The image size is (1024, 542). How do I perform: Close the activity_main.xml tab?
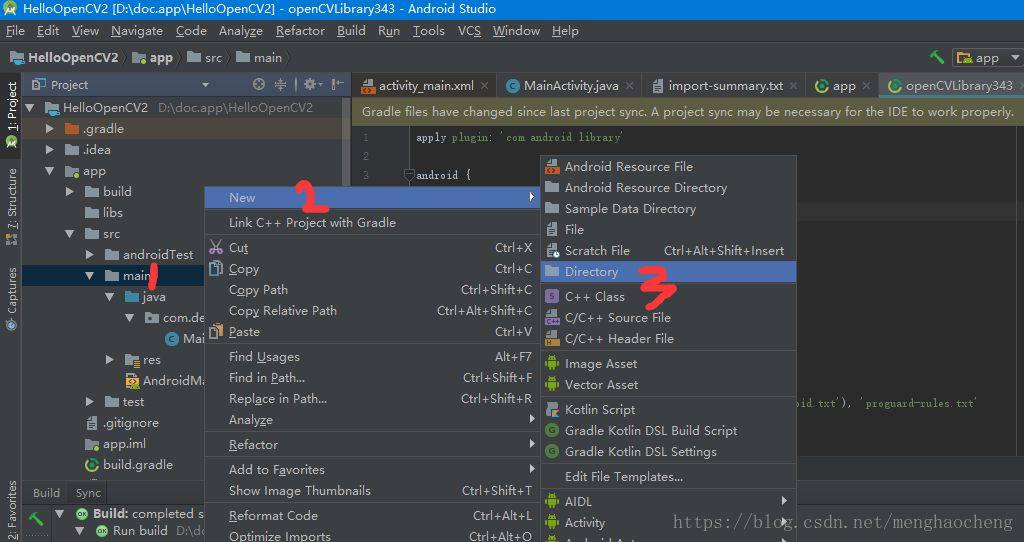coord(485,86)
